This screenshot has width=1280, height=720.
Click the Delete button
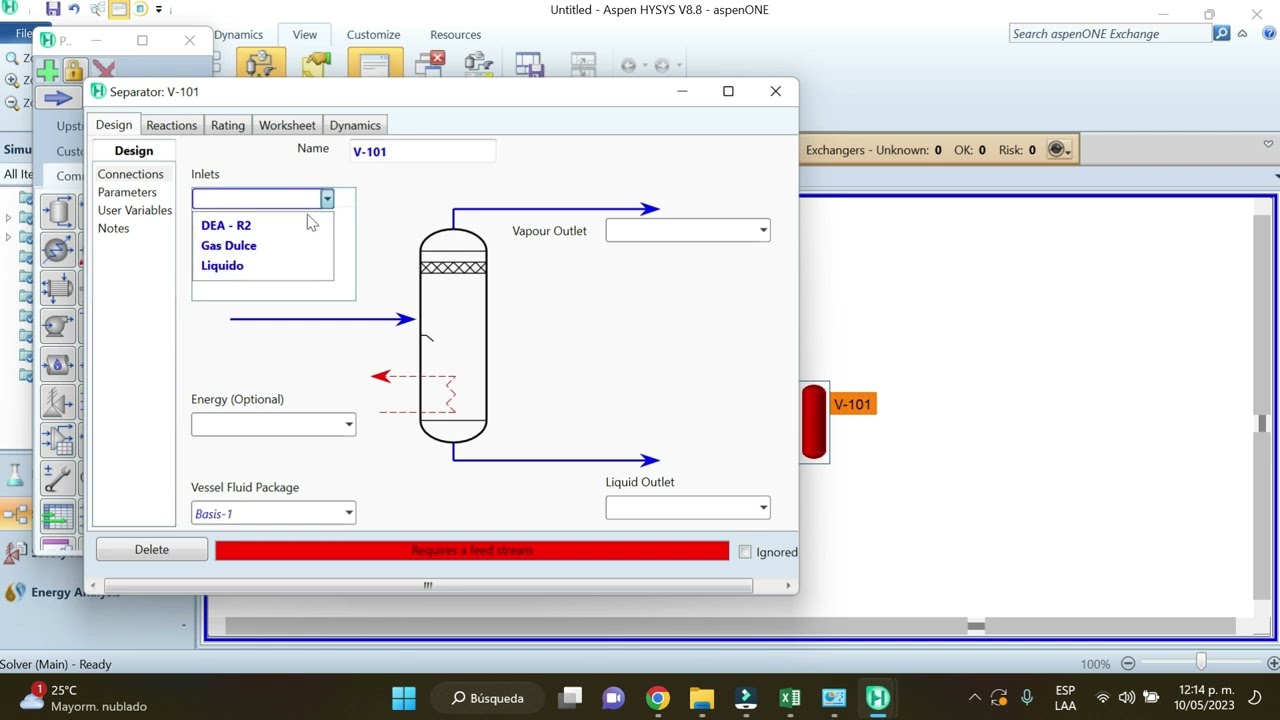(x=152, y=550)
